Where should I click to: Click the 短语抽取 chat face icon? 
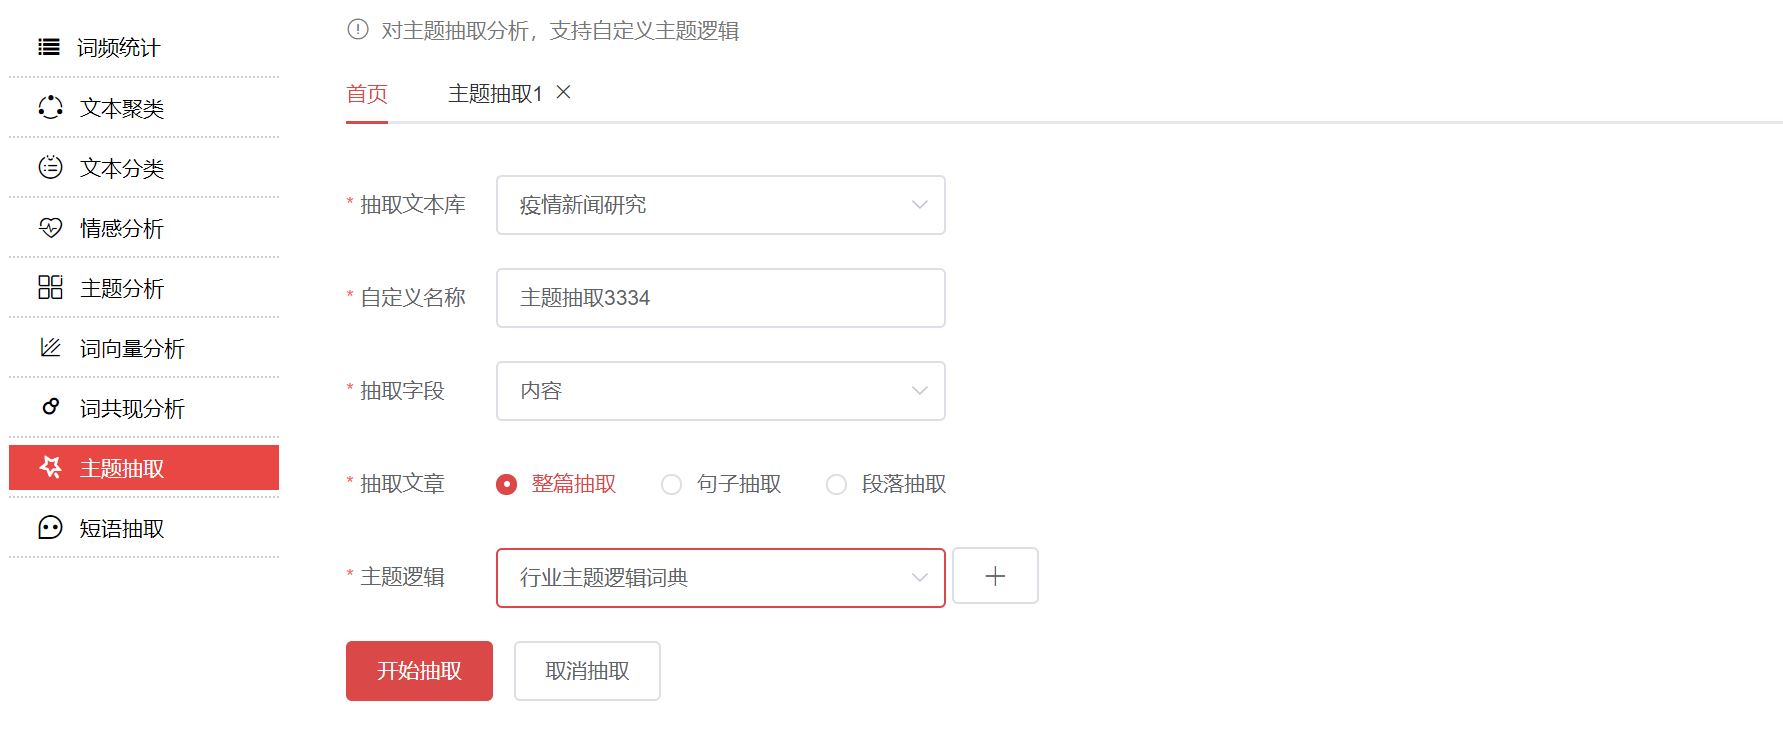(x=50, y=527)
